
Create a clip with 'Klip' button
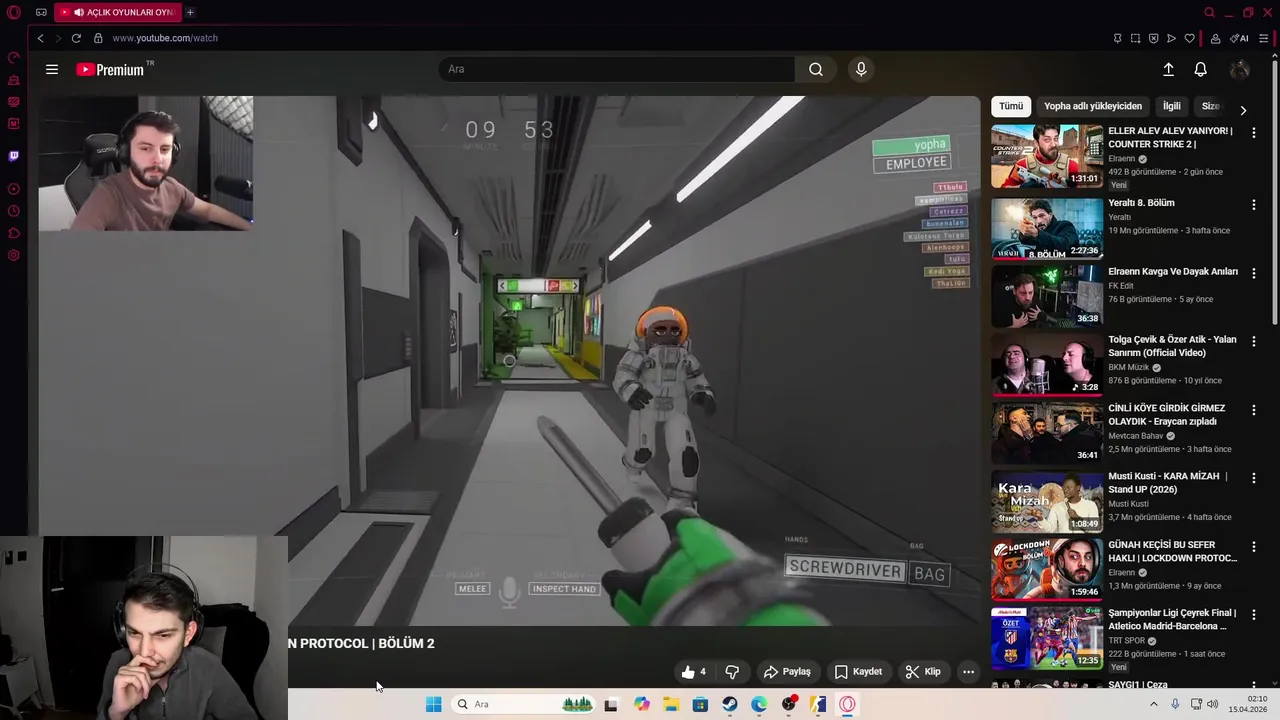click(x=922, y=672)
